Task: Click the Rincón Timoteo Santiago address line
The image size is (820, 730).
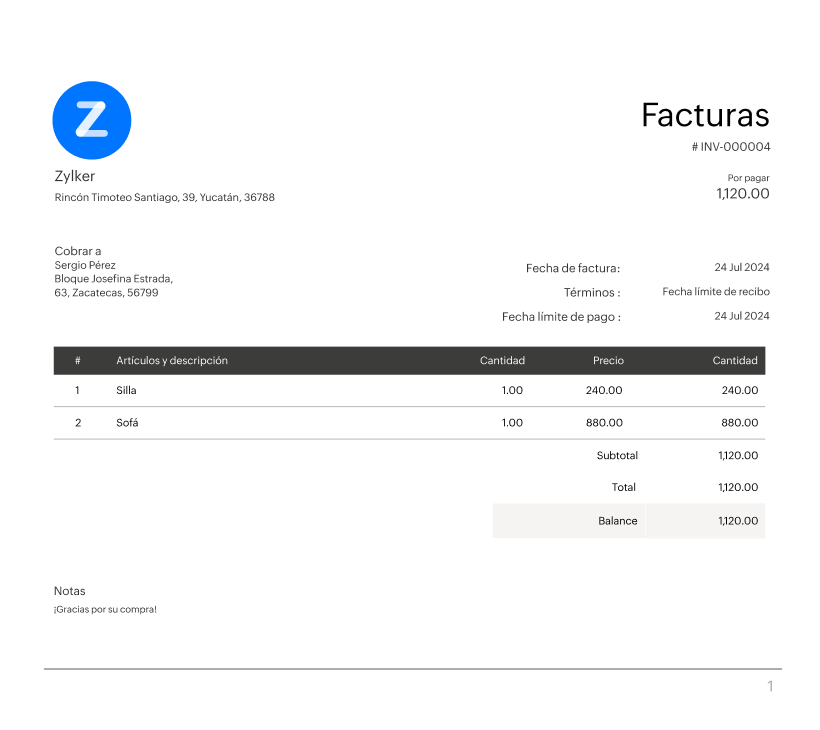Action: click(164, 198)
